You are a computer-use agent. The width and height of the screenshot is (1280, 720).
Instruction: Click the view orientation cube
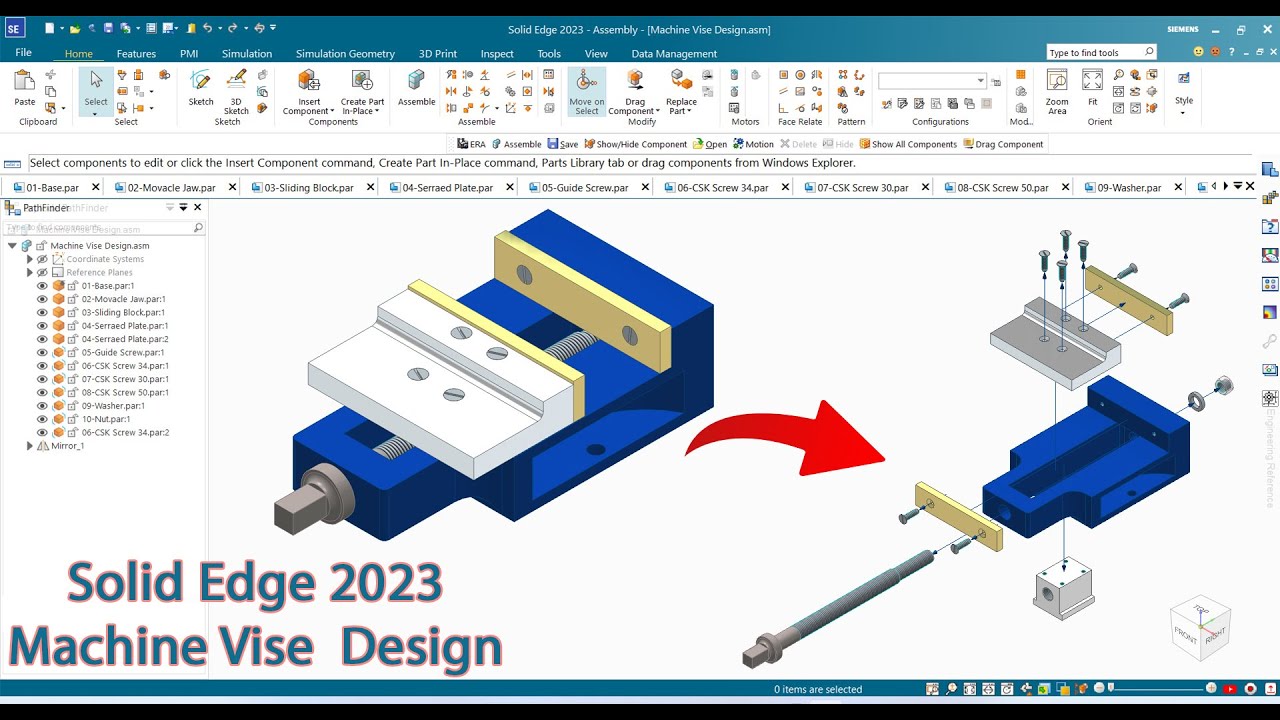click(1200, 630)
